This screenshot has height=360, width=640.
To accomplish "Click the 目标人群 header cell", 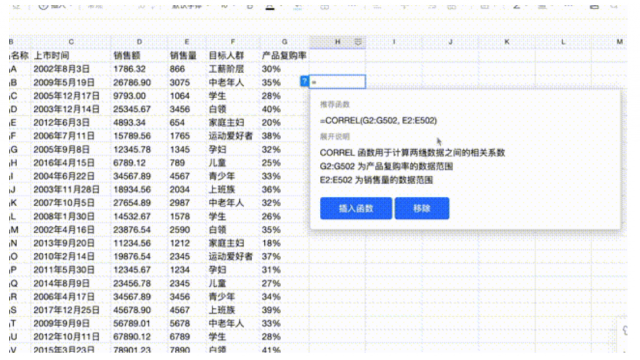I will tap(233, 56).
